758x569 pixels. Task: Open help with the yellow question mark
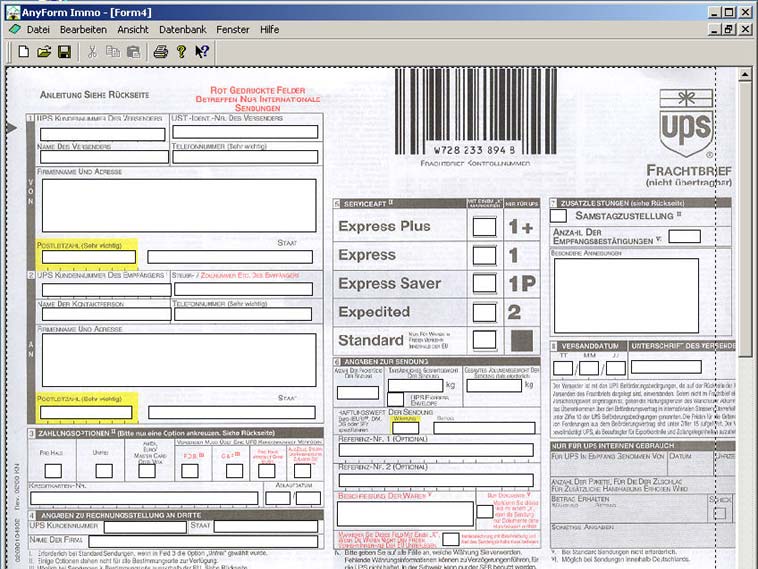(x=181, y=51)
